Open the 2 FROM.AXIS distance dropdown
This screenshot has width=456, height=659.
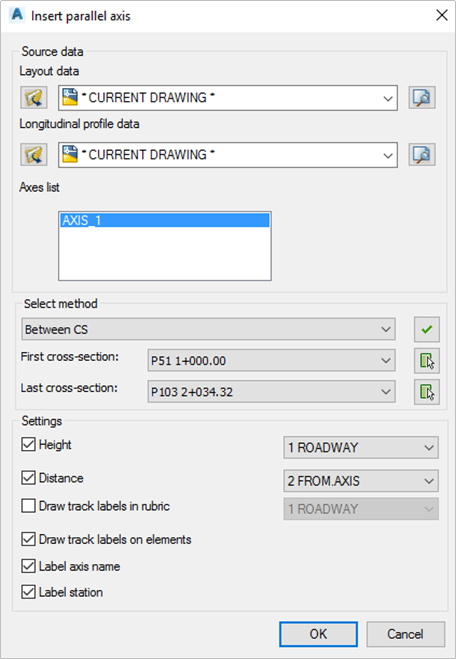(x=361, y=481)
